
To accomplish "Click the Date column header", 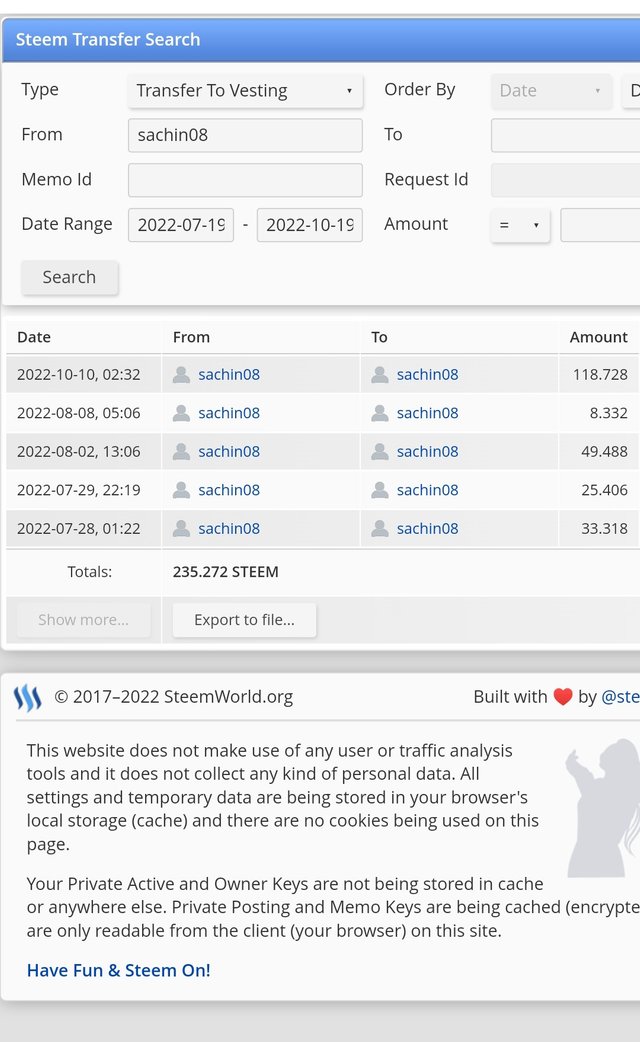I will tap(34, 338).
